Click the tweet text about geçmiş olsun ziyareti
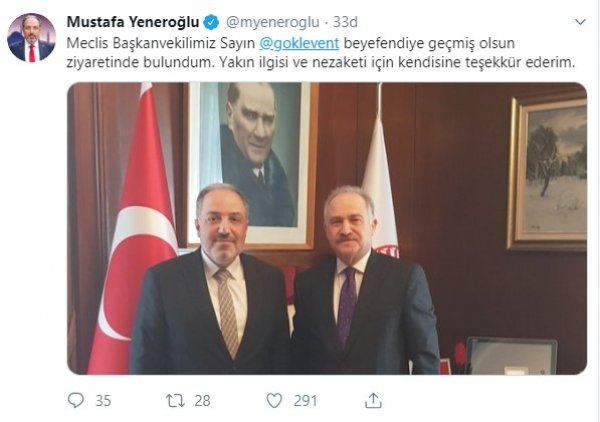The image size is (600, 422). pos(321,52)
